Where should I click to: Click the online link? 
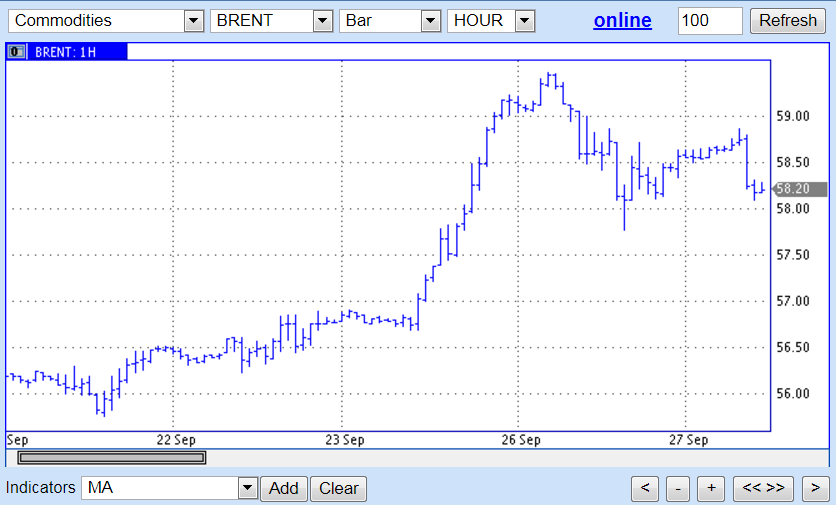pos(622,21)
